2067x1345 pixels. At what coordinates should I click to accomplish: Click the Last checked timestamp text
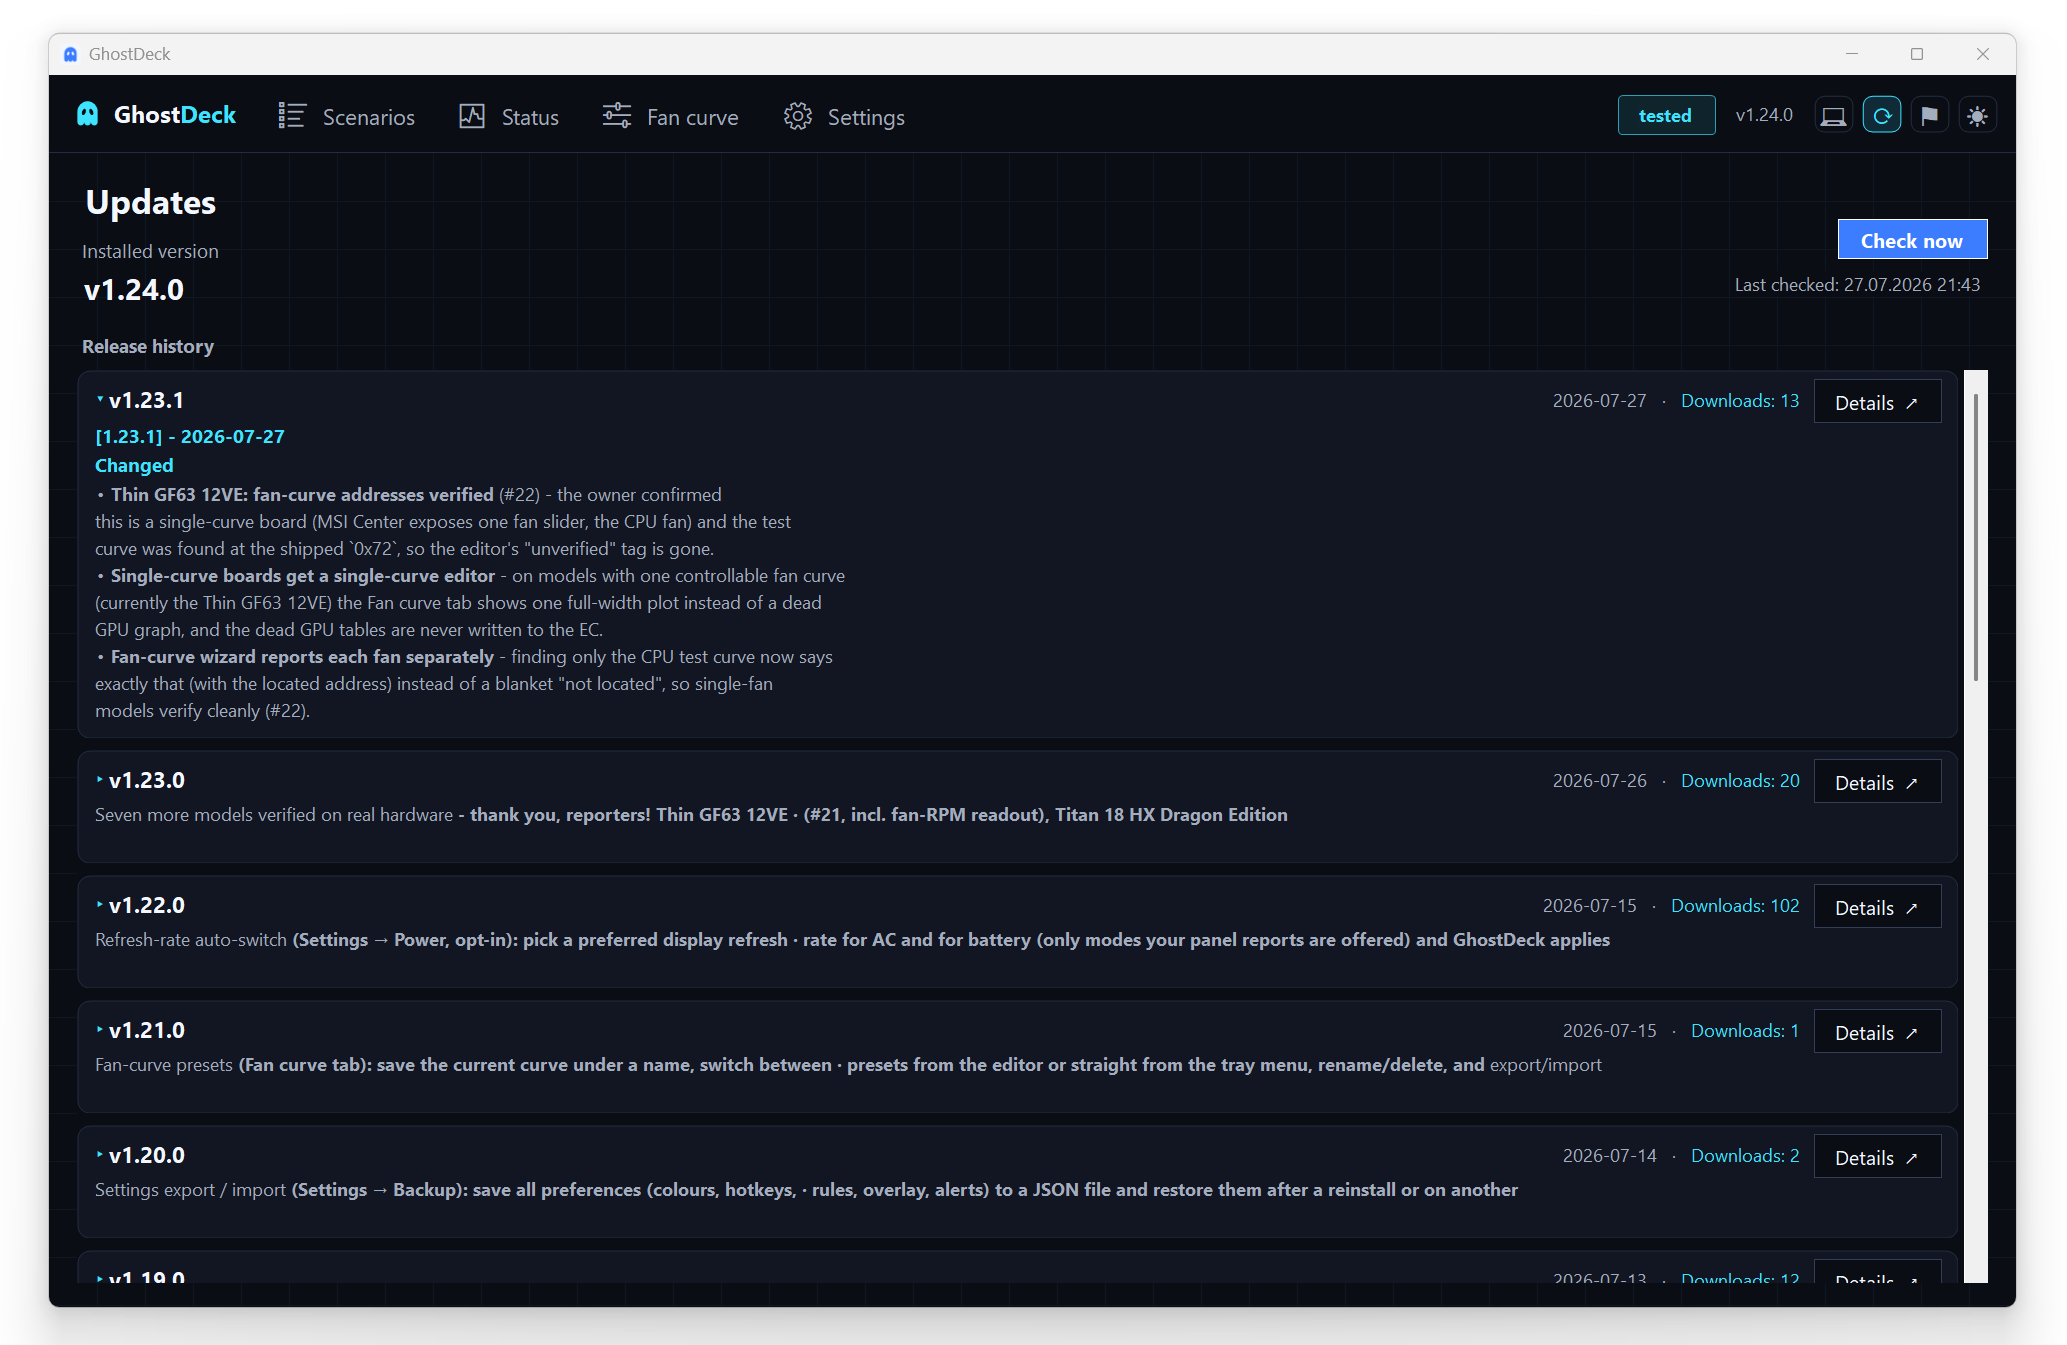[1857, 285]
